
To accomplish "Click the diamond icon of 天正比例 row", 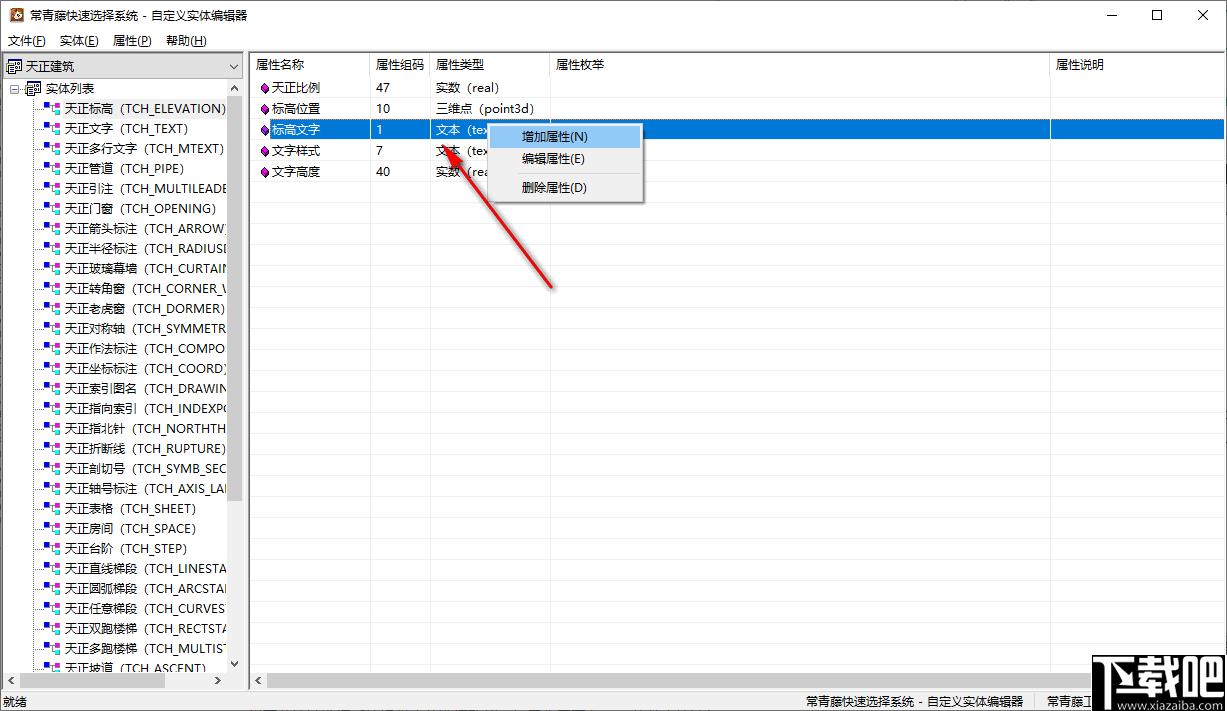I will [265, 88].
